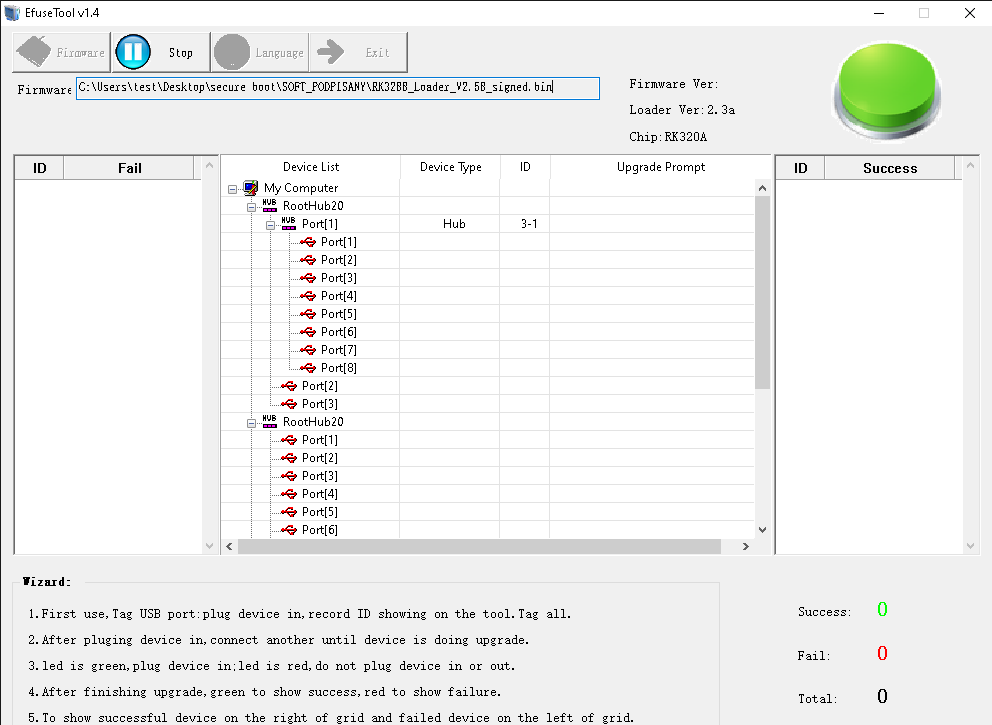Click inside the firmware path input field
Viewport: 992px width, 725px height.
click(335, 88)
